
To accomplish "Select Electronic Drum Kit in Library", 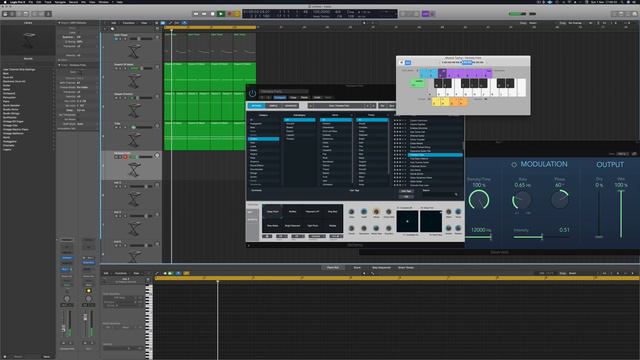I will click(x=14, y=81).
